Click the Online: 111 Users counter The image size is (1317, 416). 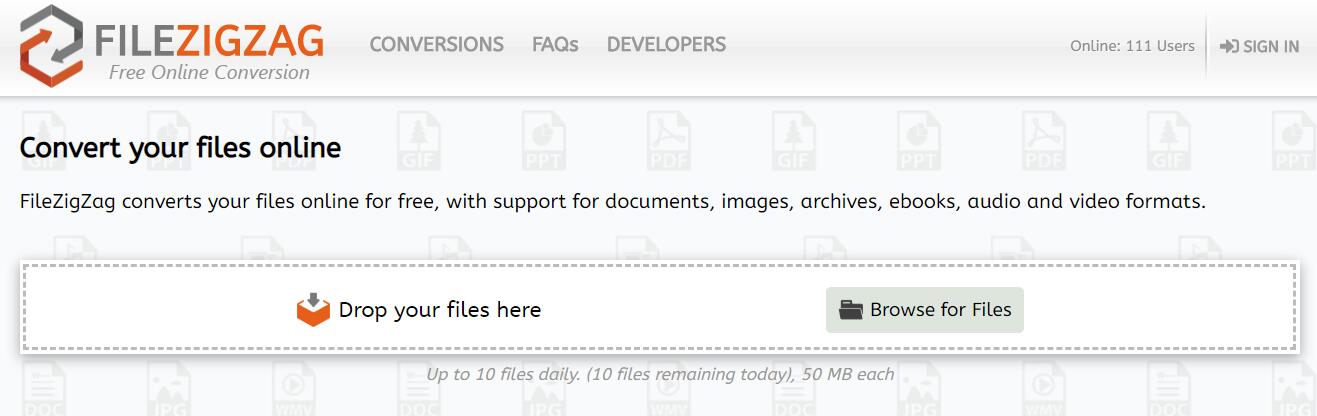tap(1132, 46)
